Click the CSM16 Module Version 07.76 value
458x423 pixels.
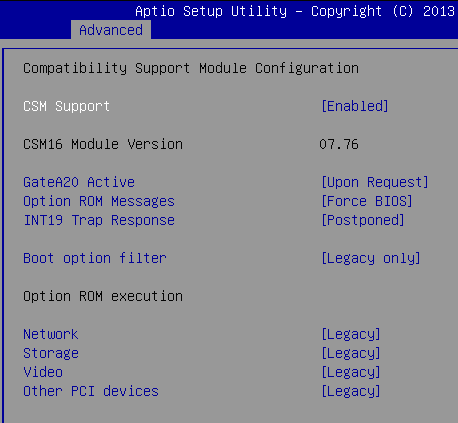point(339,144)
